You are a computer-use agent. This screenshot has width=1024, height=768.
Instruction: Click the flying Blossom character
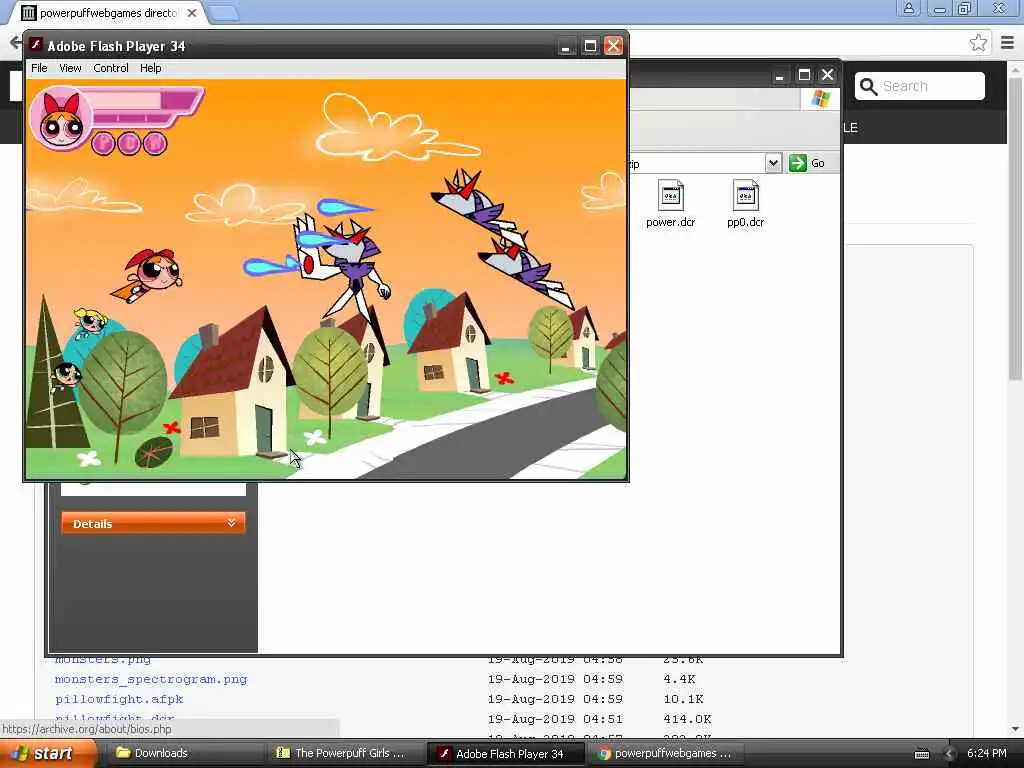click(x=148, y=274)
